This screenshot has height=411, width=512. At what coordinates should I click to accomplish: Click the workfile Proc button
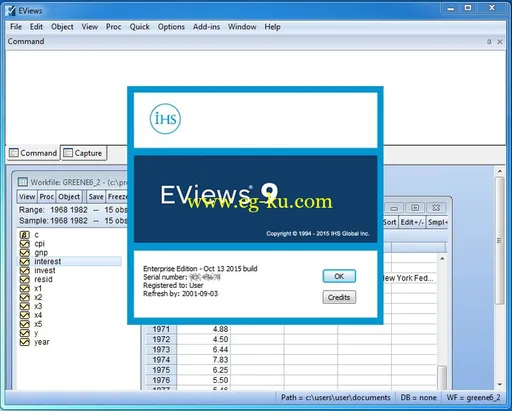click(47, 197)
